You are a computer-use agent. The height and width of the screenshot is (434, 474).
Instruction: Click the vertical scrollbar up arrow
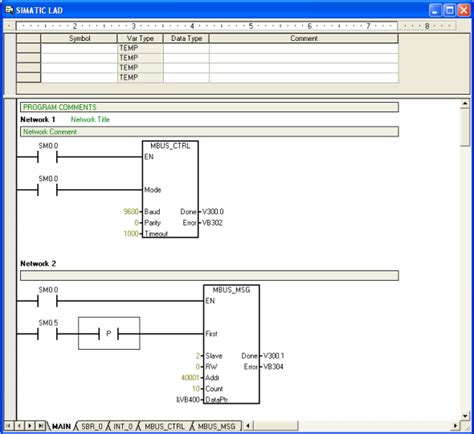coord(465,104)
